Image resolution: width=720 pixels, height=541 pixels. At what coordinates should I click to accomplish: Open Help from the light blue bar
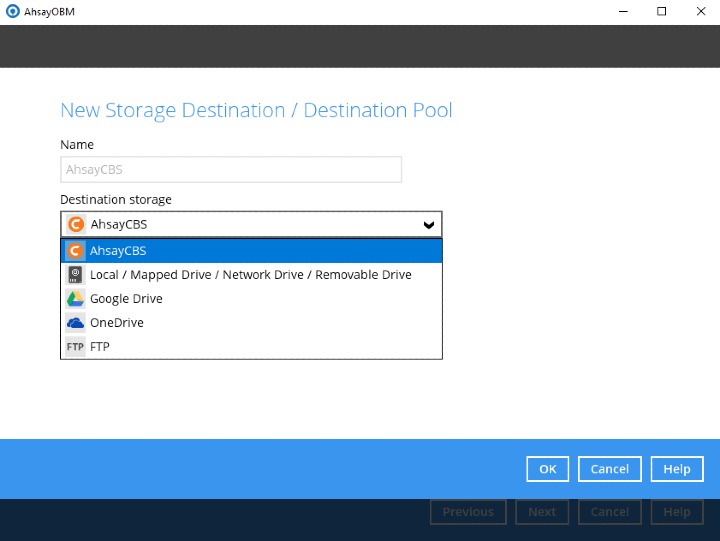click(x=677, y=469)
